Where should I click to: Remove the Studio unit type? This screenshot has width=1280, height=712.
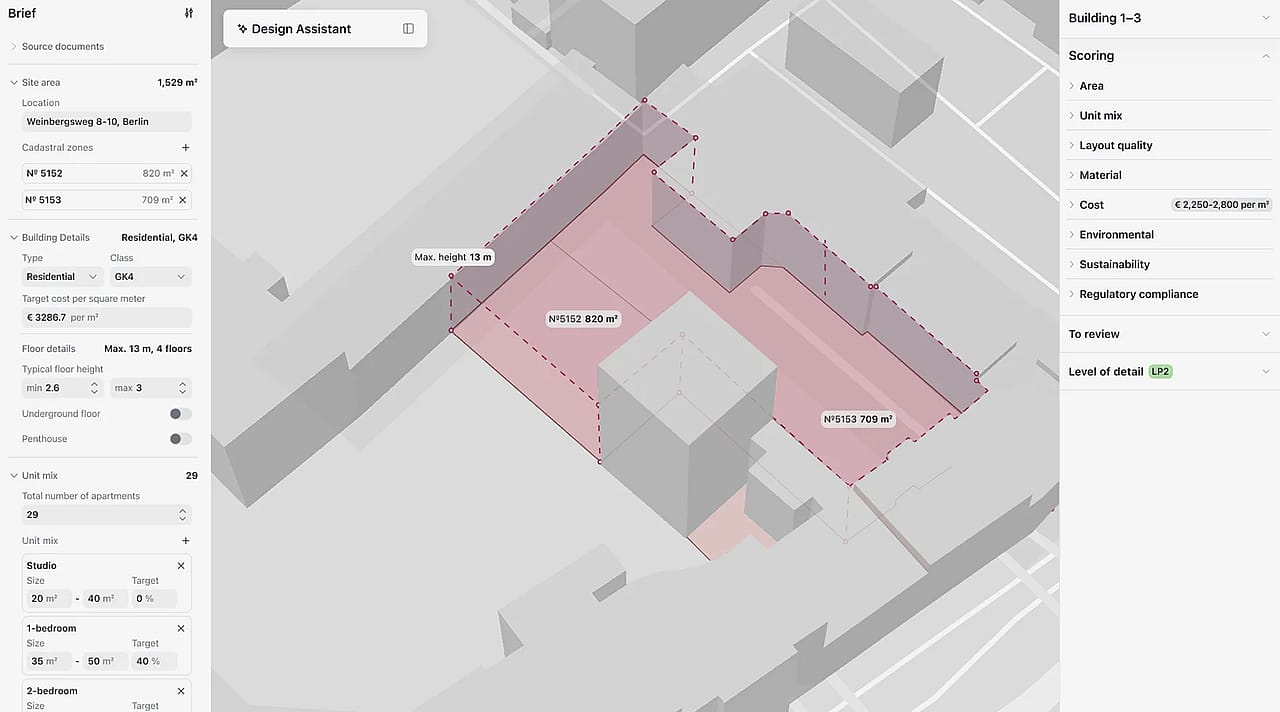pyautogui.click(x=181, y=566)
